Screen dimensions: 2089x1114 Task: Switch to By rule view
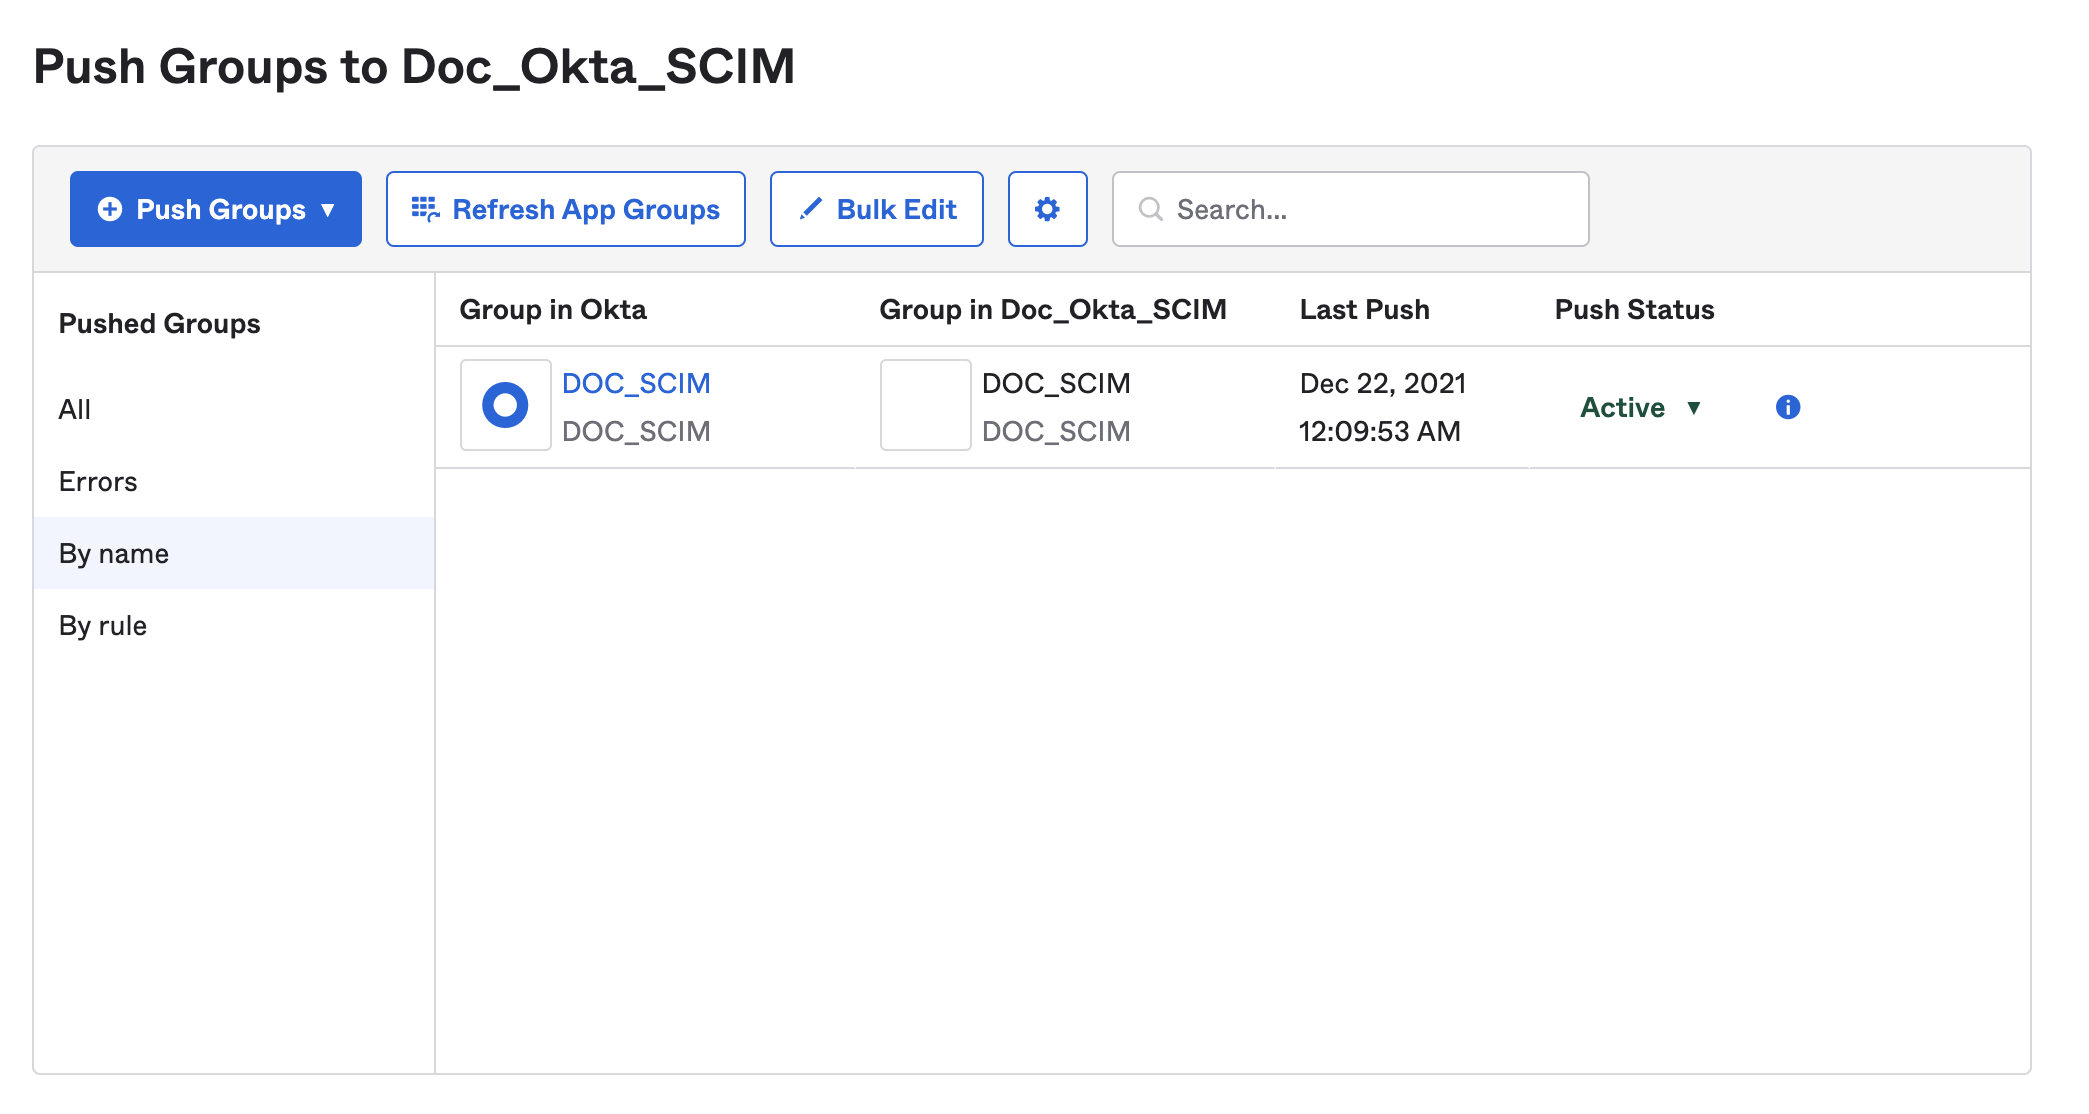(x=103, y=625)
